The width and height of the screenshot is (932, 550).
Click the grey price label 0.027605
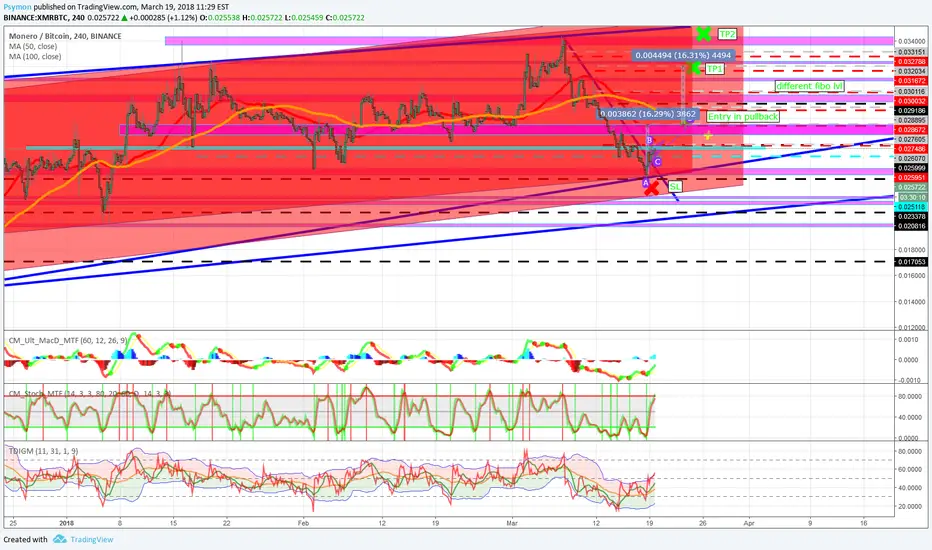point(911,140)
